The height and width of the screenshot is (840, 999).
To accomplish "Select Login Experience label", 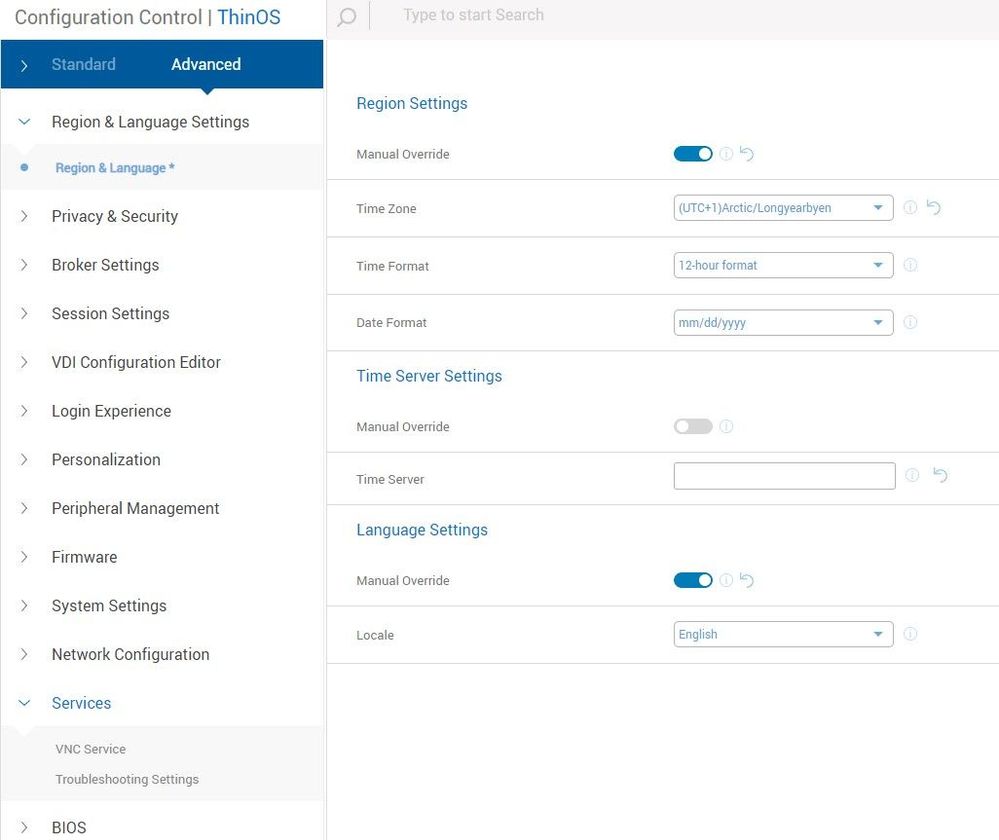I will click(111, 411).
